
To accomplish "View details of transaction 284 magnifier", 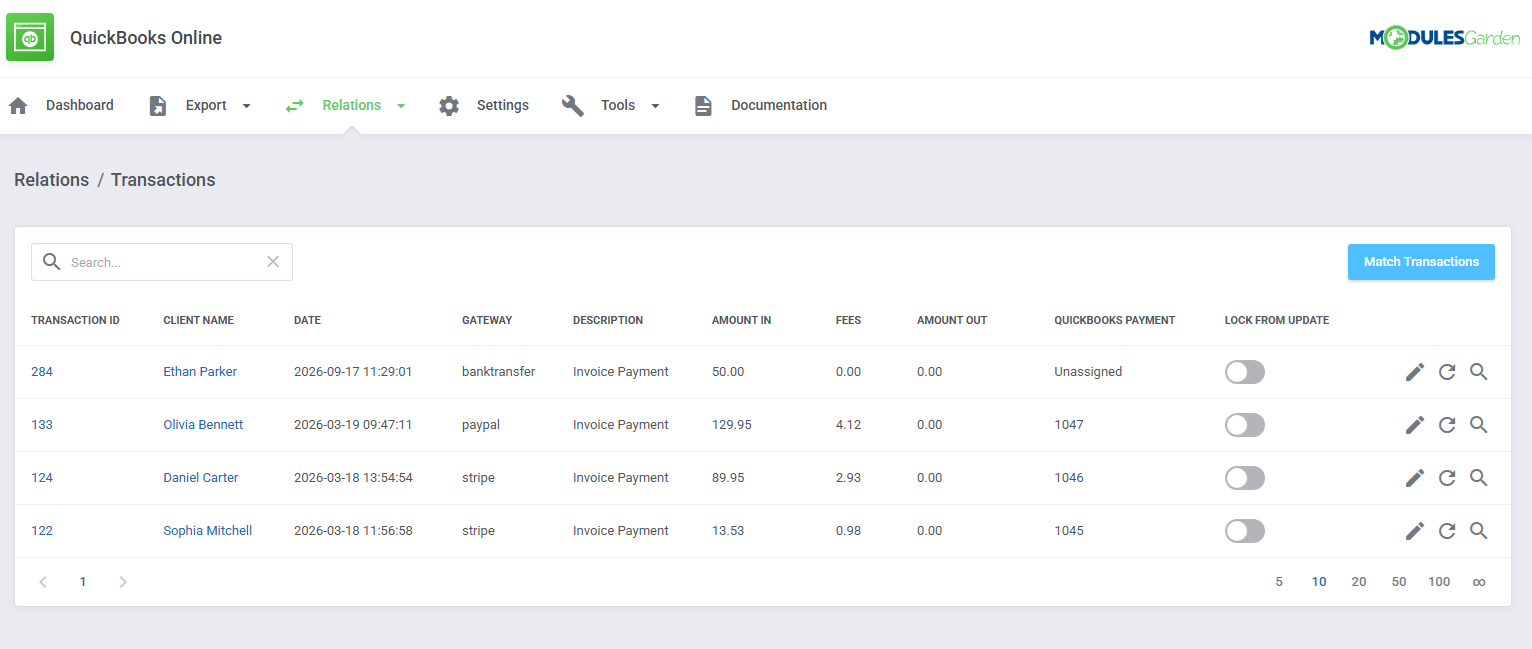I will click(x=1479, y=372).
